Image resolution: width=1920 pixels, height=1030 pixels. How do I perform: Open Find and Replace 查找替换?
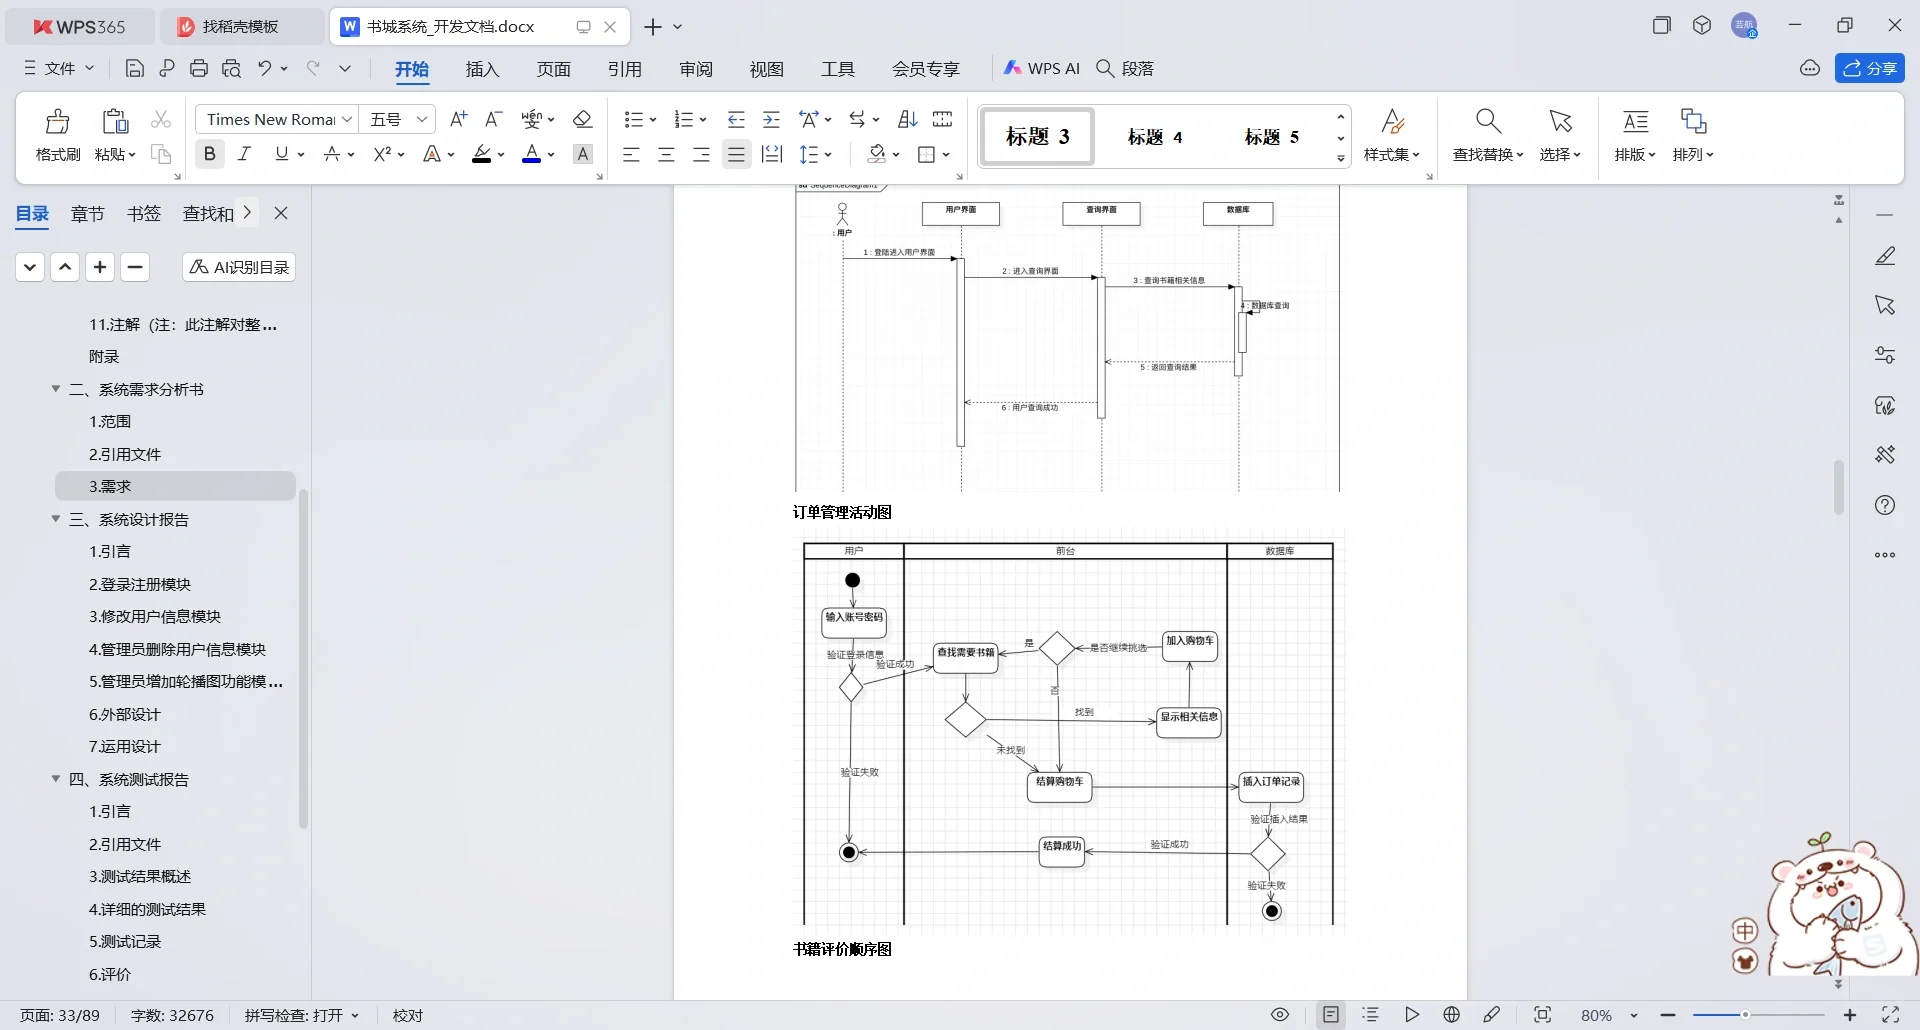pyautogui.click(x=1487, y=135)
